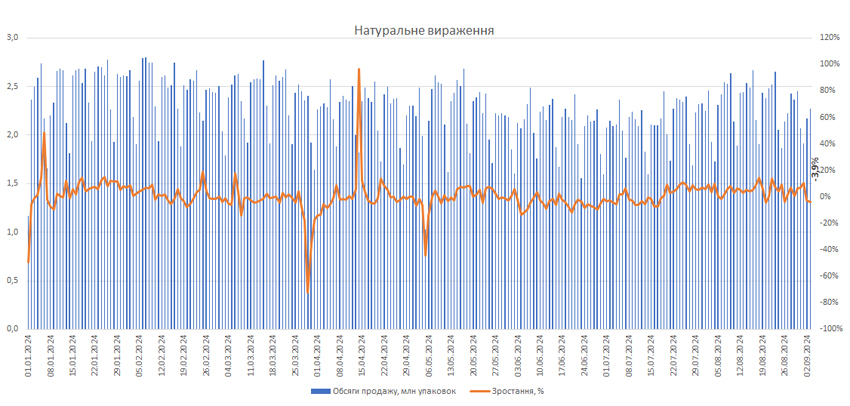Image resolution: width=850 pixels, height=406 pixels.
Task: Click right axis value '-80%'
Action: [x=829, y=302]
